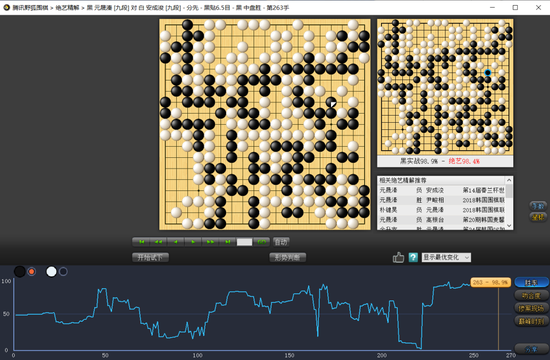Jump to the last move
Image resolution: width=550 pixels, height=360 pixels.
[x=227, y=242]
